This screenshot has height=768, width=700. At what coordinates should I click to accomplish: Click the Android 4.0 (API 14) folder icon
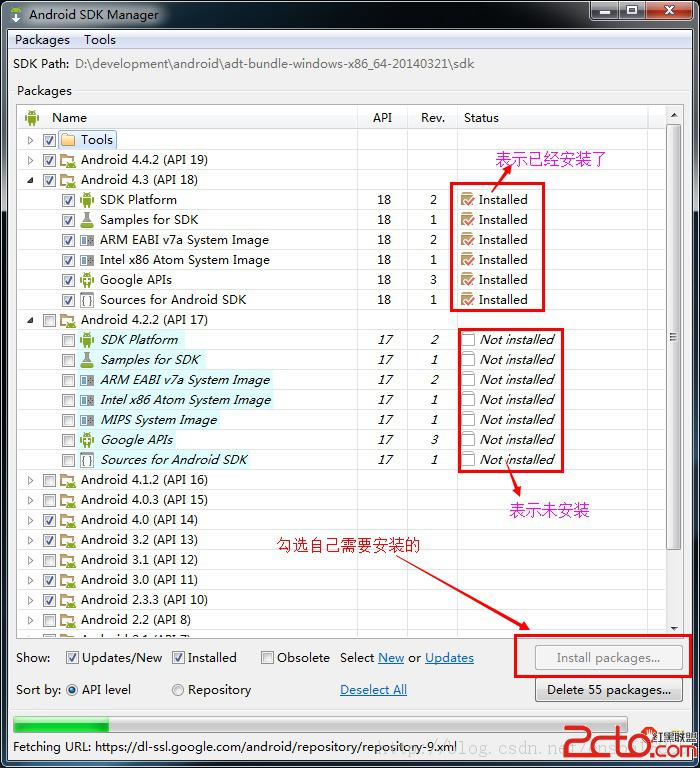click(x=68, y=521)
